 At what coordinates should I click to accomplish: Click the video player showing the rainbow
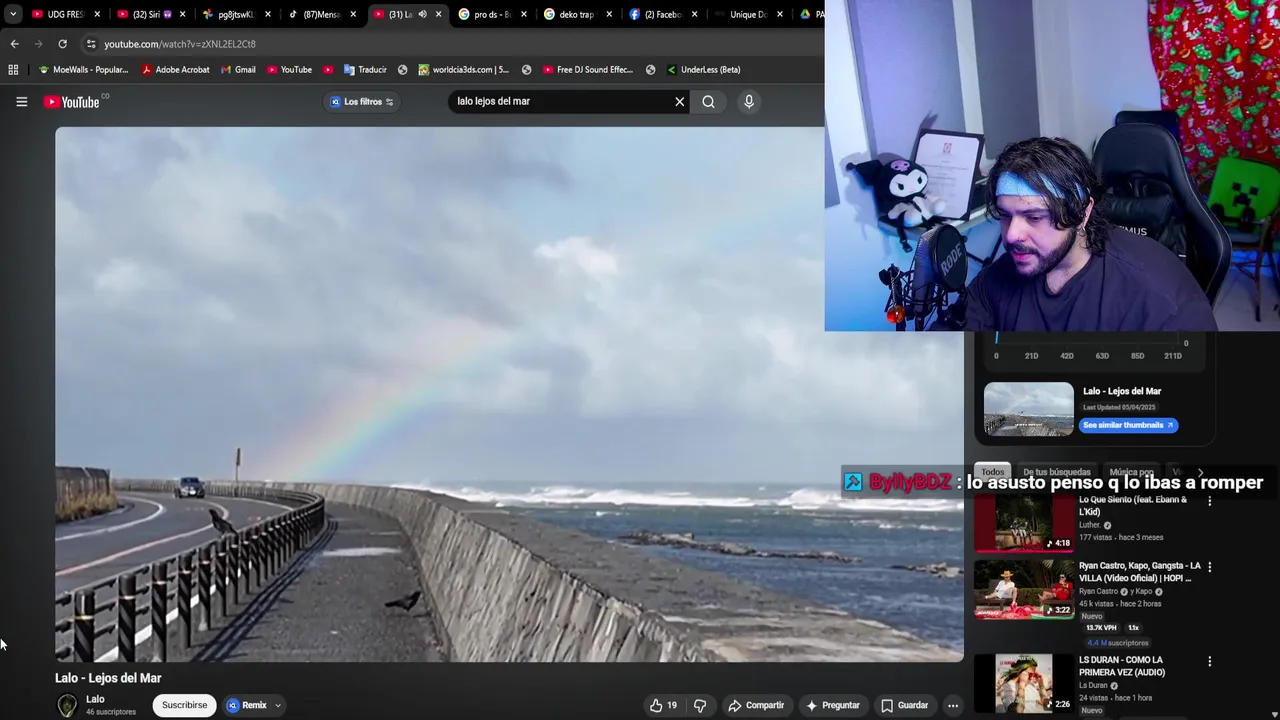pos(509,394)
